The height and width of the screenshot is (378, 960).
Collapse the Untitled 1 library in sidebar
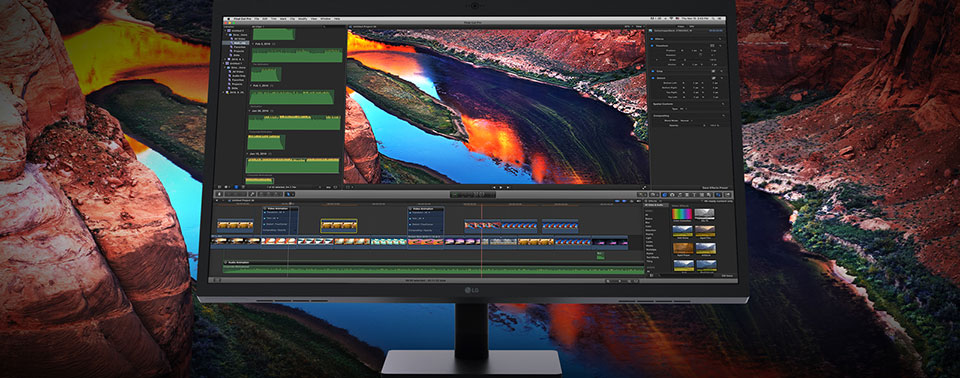tap(224, 63)
